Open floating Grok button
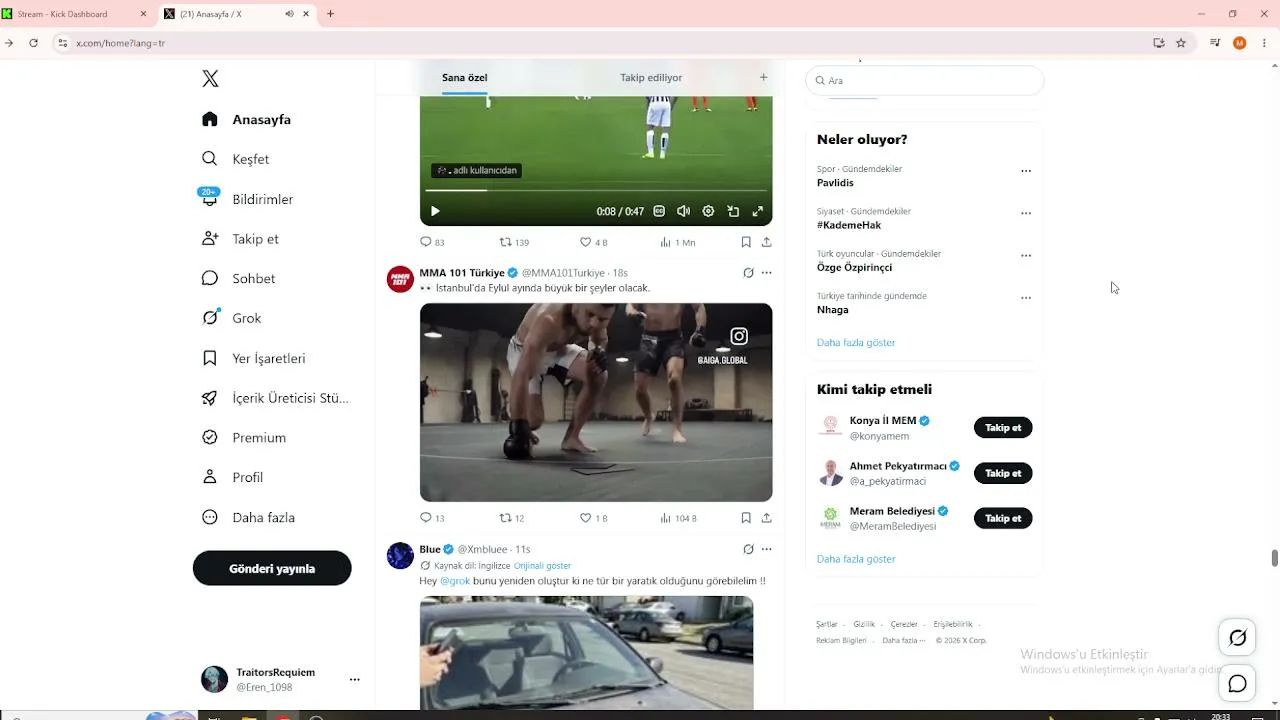 (1238, 638)
